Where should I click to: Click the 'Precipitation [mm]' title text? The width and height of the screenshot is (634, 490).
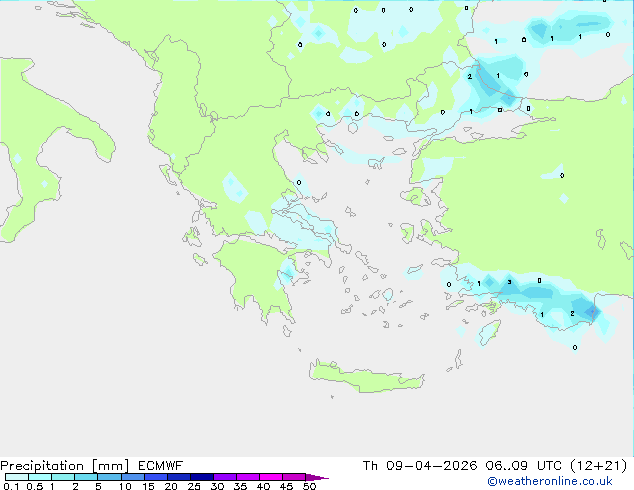(x=64, y=466)
